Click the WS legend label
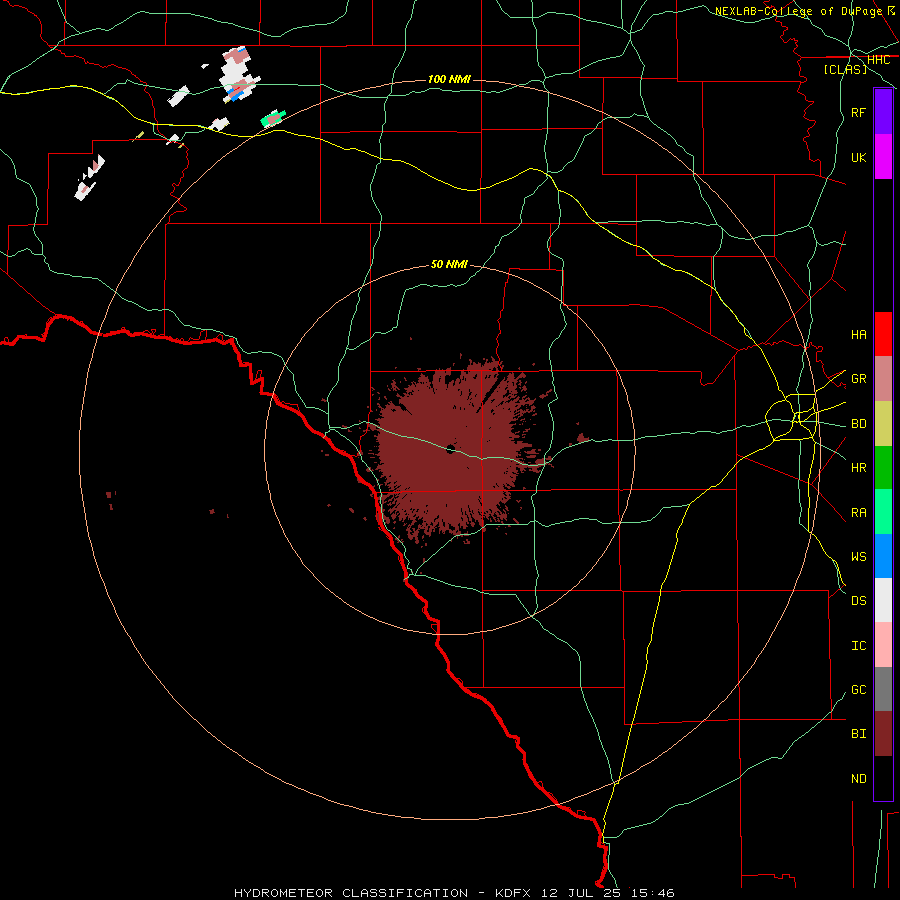The height and width of the screenshot is (900, 900). pos(859,556)
